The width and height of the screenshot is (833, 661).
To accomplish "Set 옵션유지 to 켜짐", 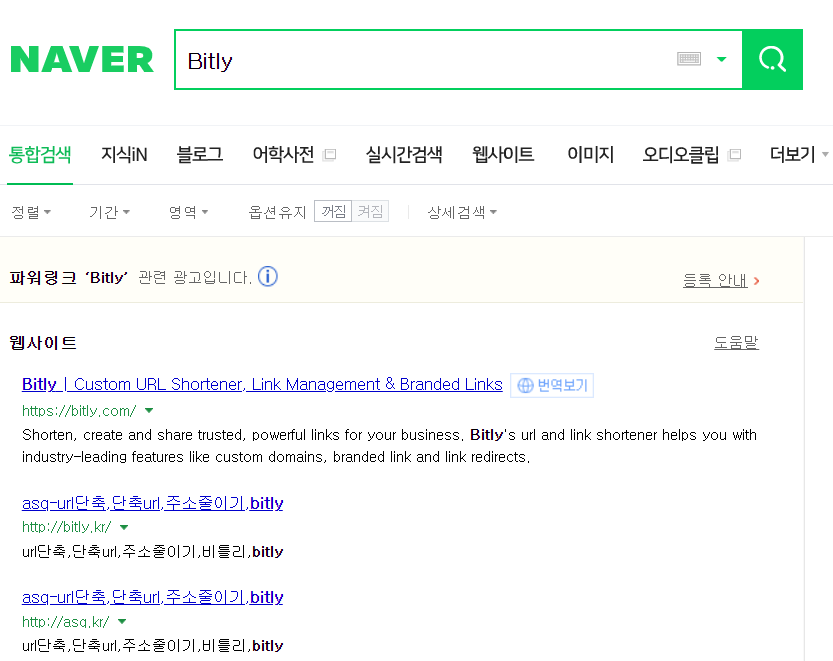I will pyautogui.click(x=370, y=211).
